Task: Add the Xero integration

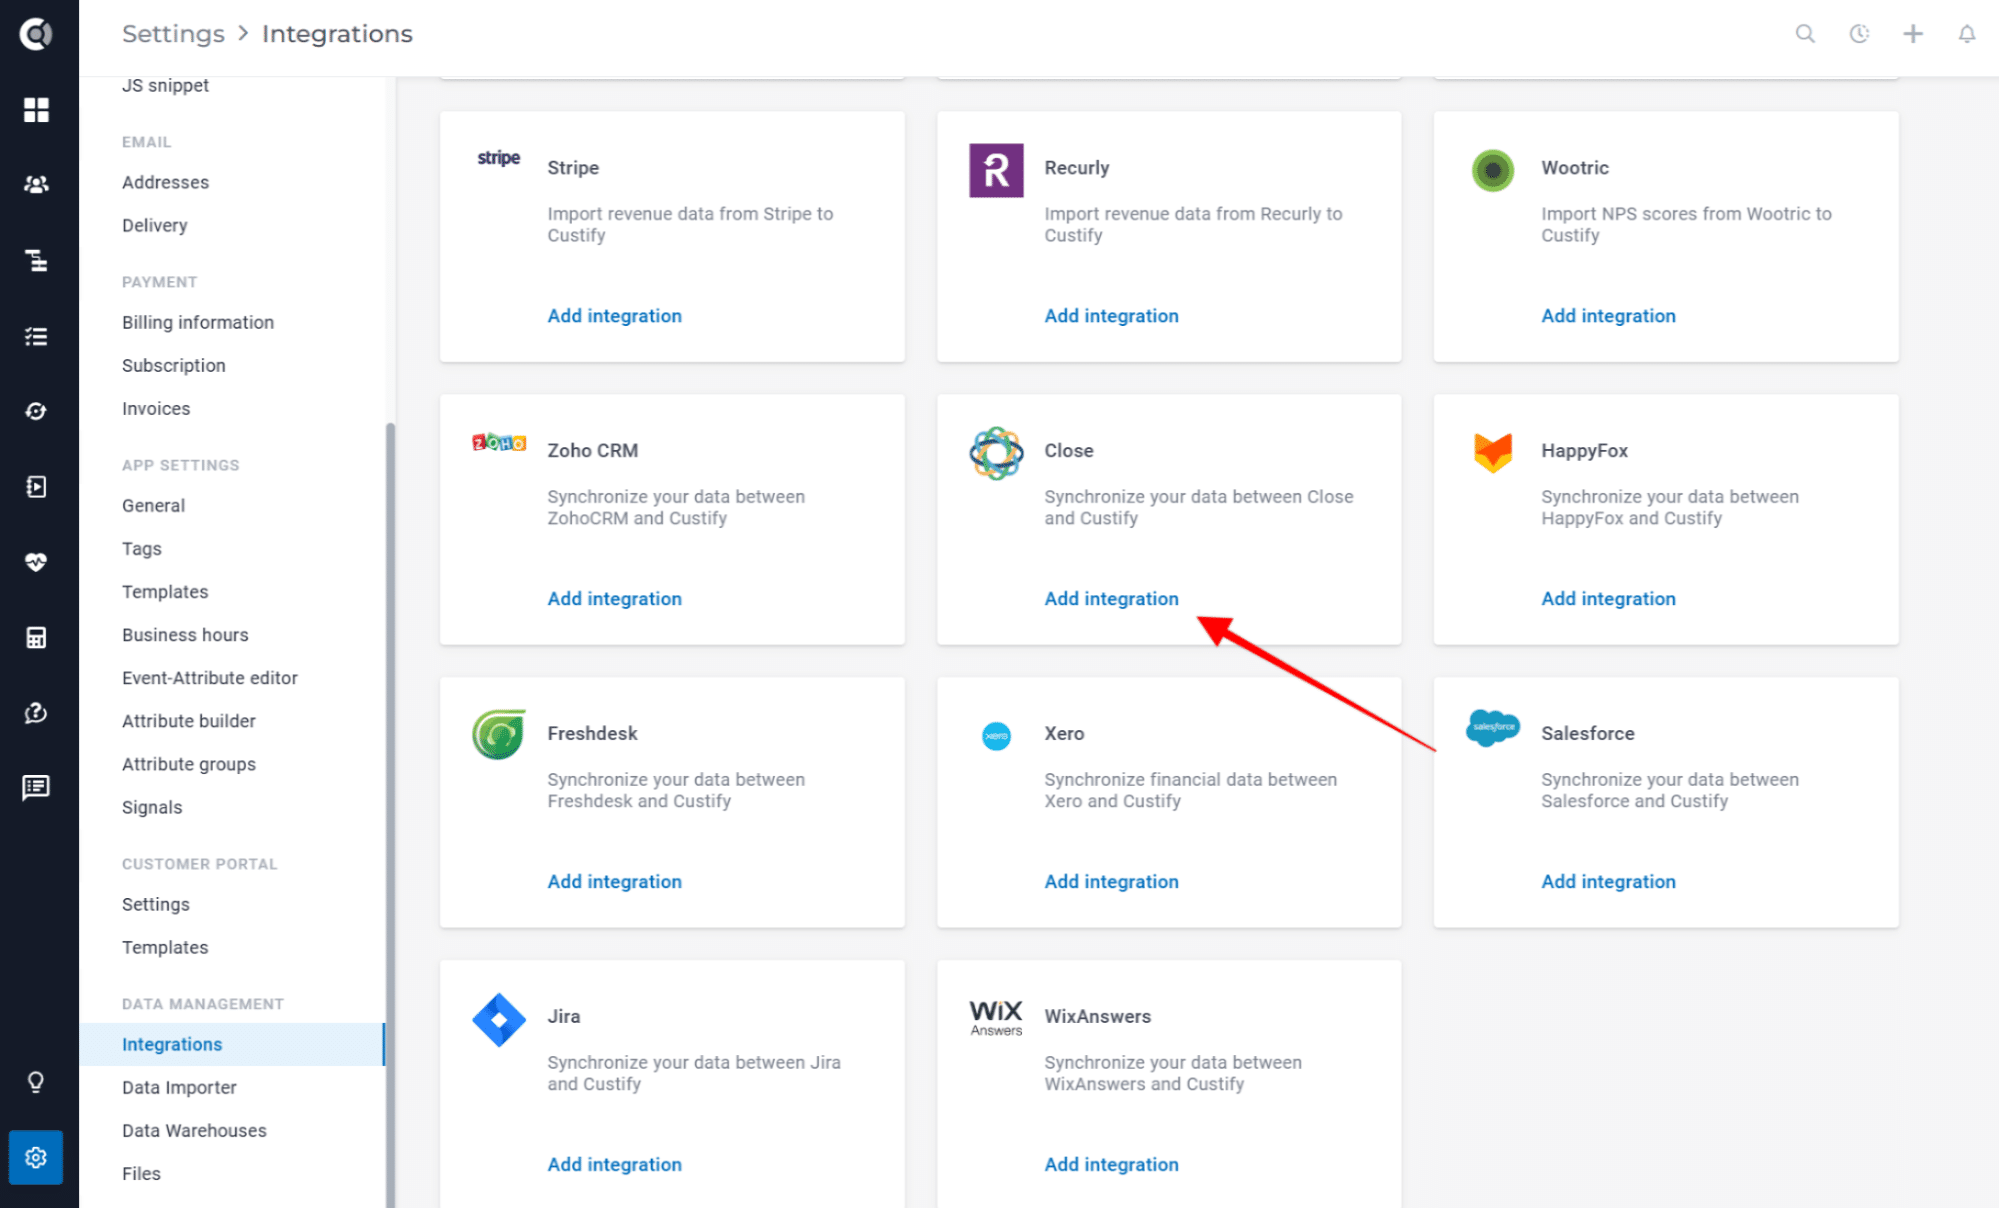Action: click(1111, 882)
